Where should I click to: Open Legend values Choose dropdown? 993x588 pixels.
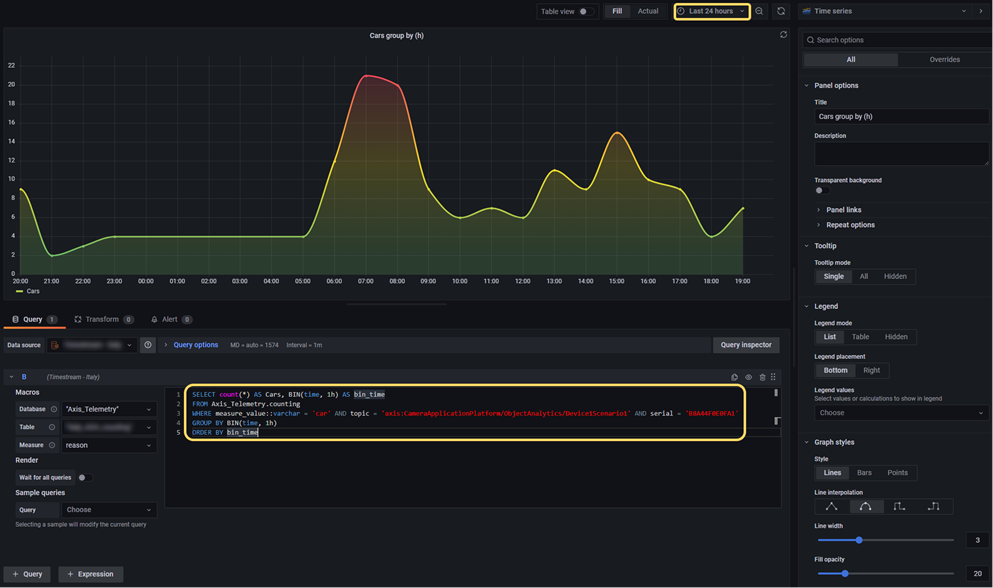[x=901, y=413]
